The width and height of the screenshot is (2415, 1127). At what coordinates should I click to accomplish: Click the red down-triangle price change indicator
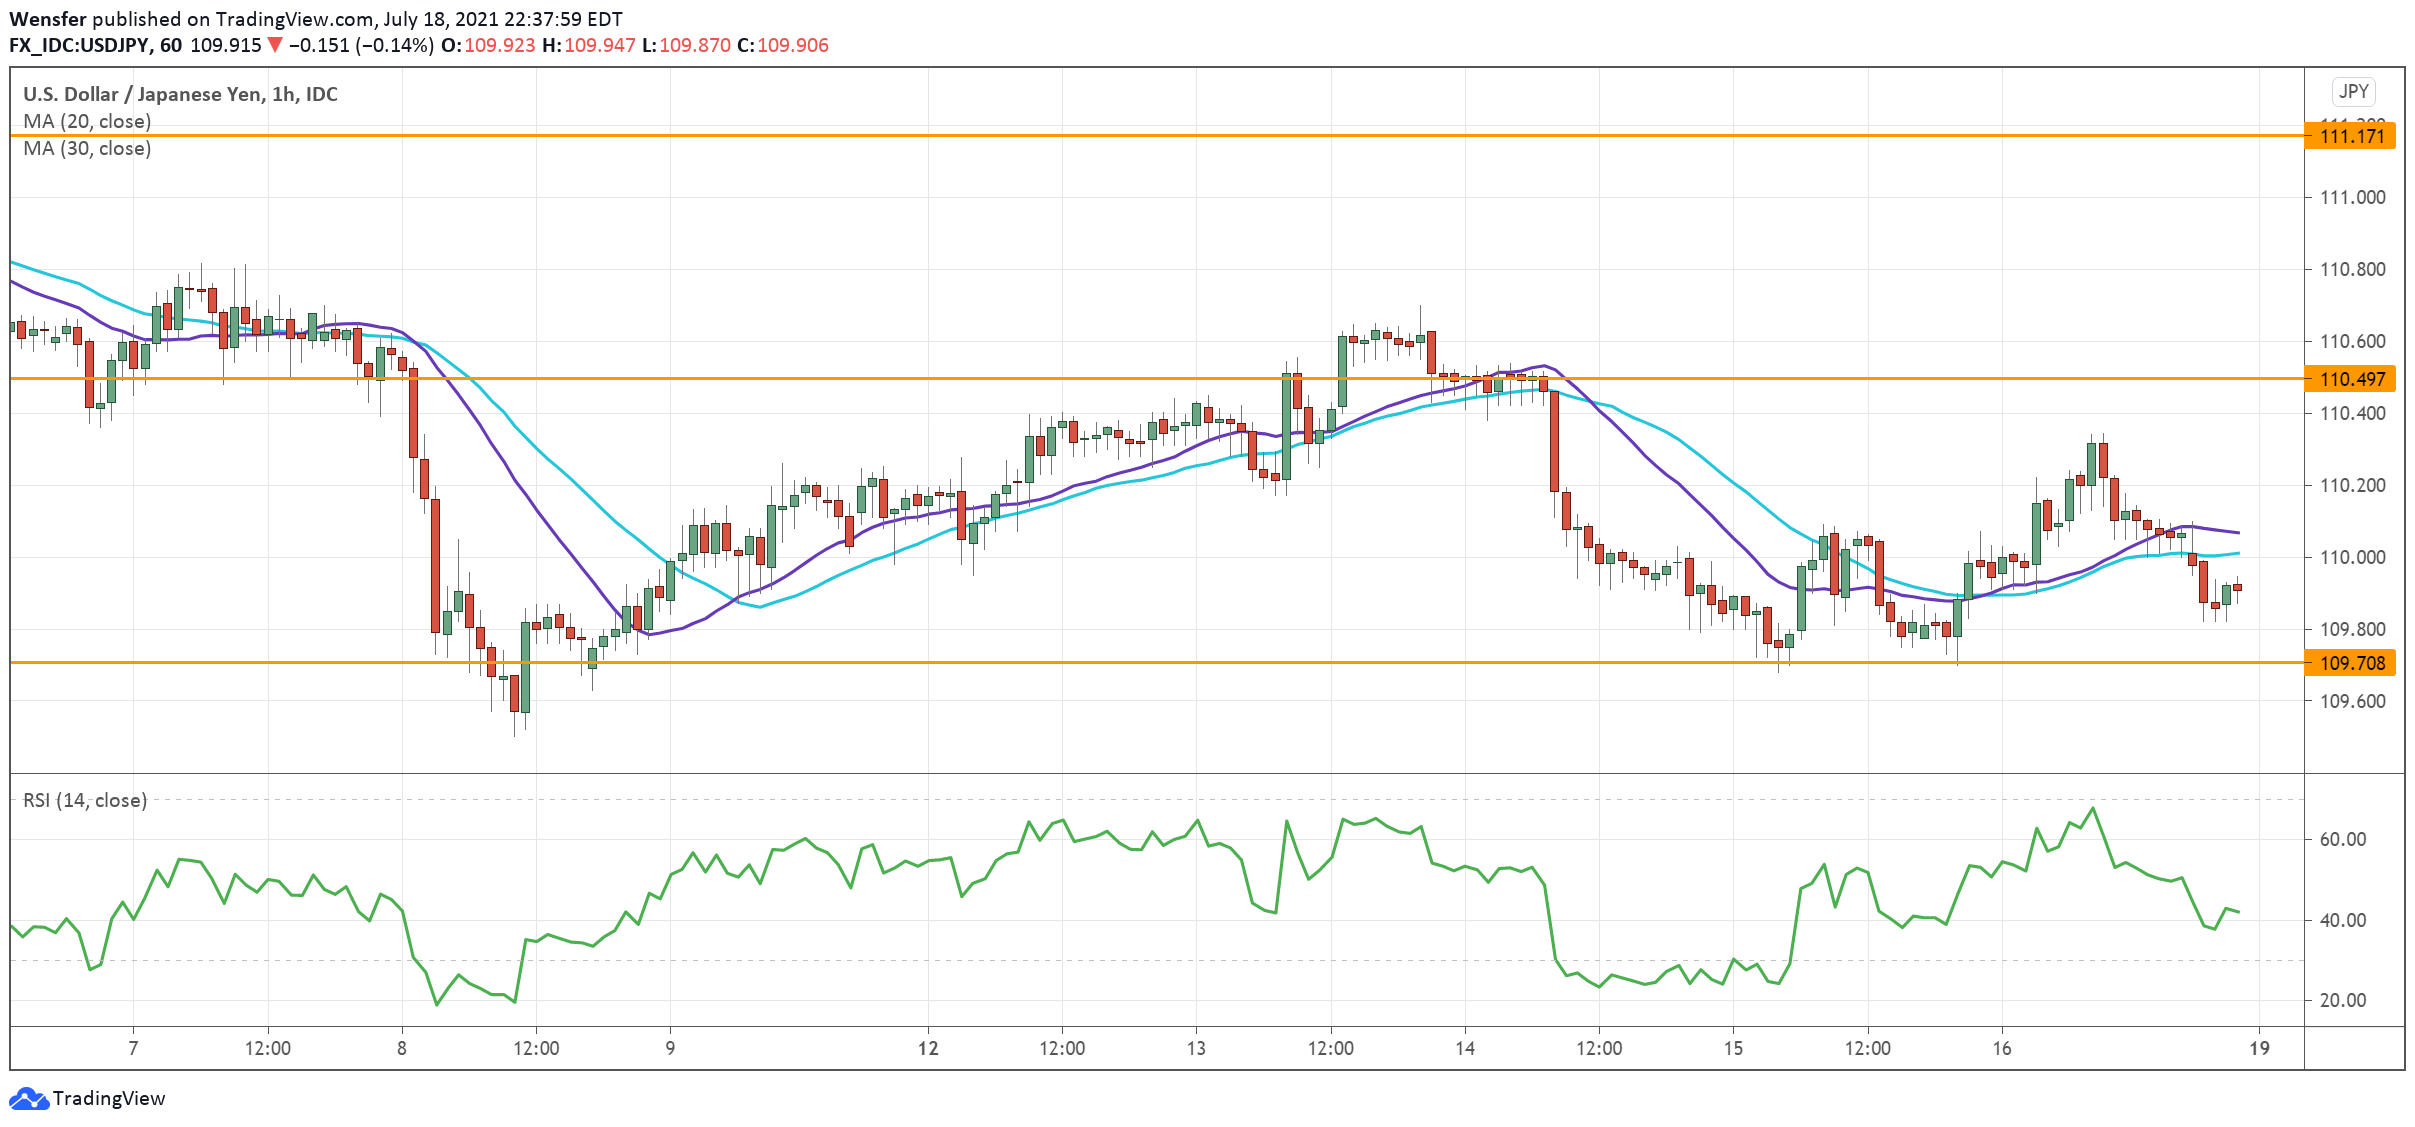click(x=275, y=45)
